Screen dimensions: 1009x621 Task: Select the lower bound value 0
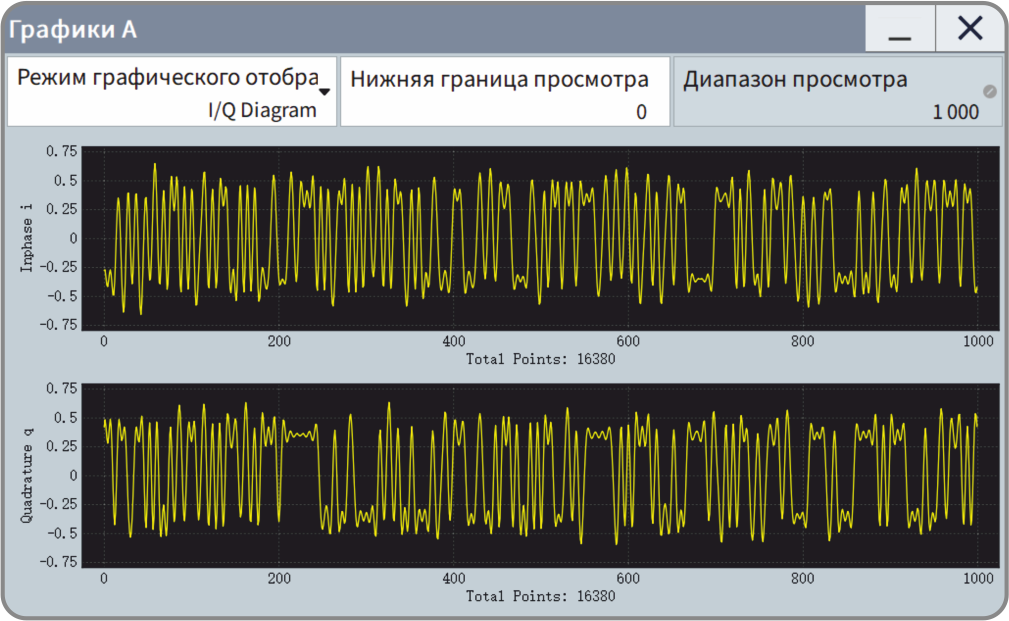tap(641, 112)
